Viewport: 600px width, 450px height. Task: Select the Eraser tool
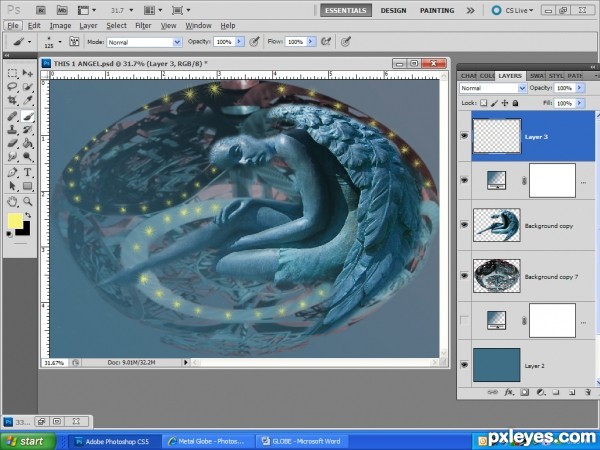coord(12,143)
